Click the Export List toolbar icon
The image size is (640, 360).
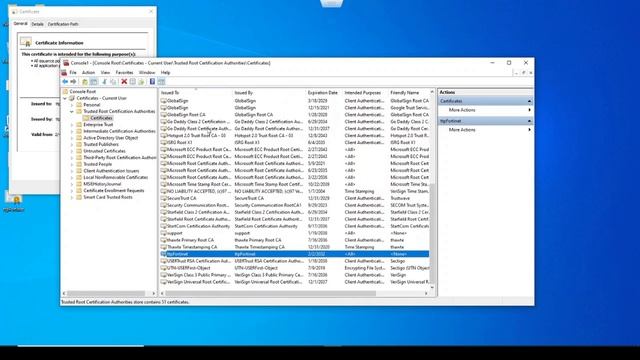click(x=141, y=82)
